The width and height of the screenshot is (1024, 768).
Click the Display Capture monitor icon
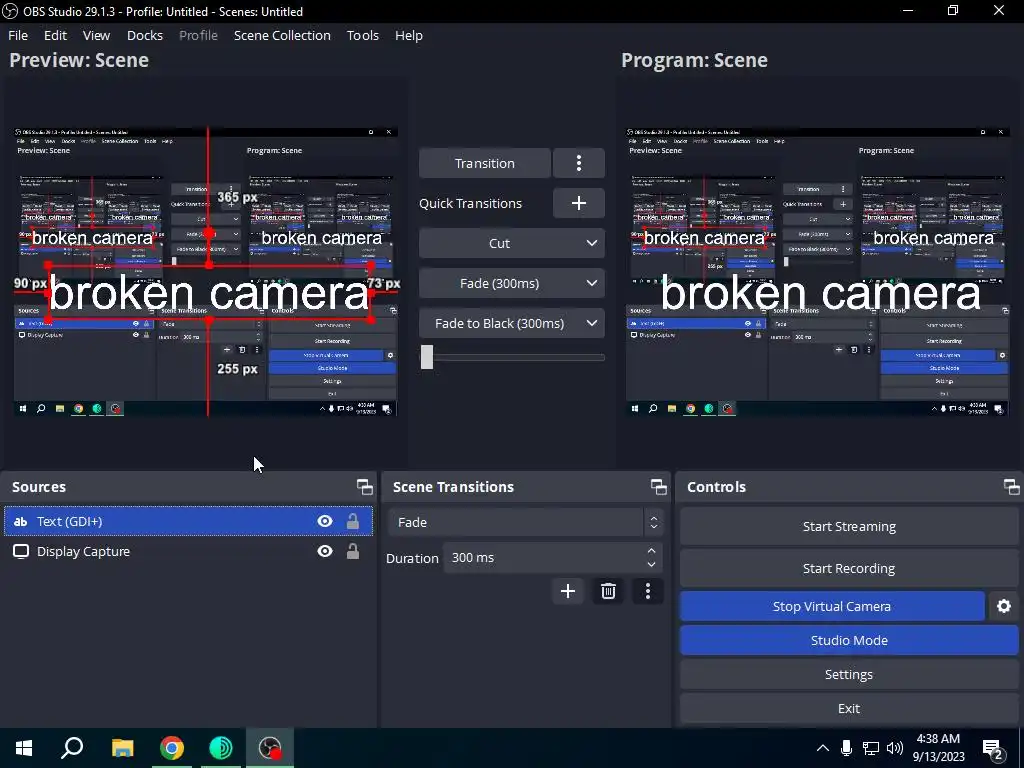tap(21, 551)
